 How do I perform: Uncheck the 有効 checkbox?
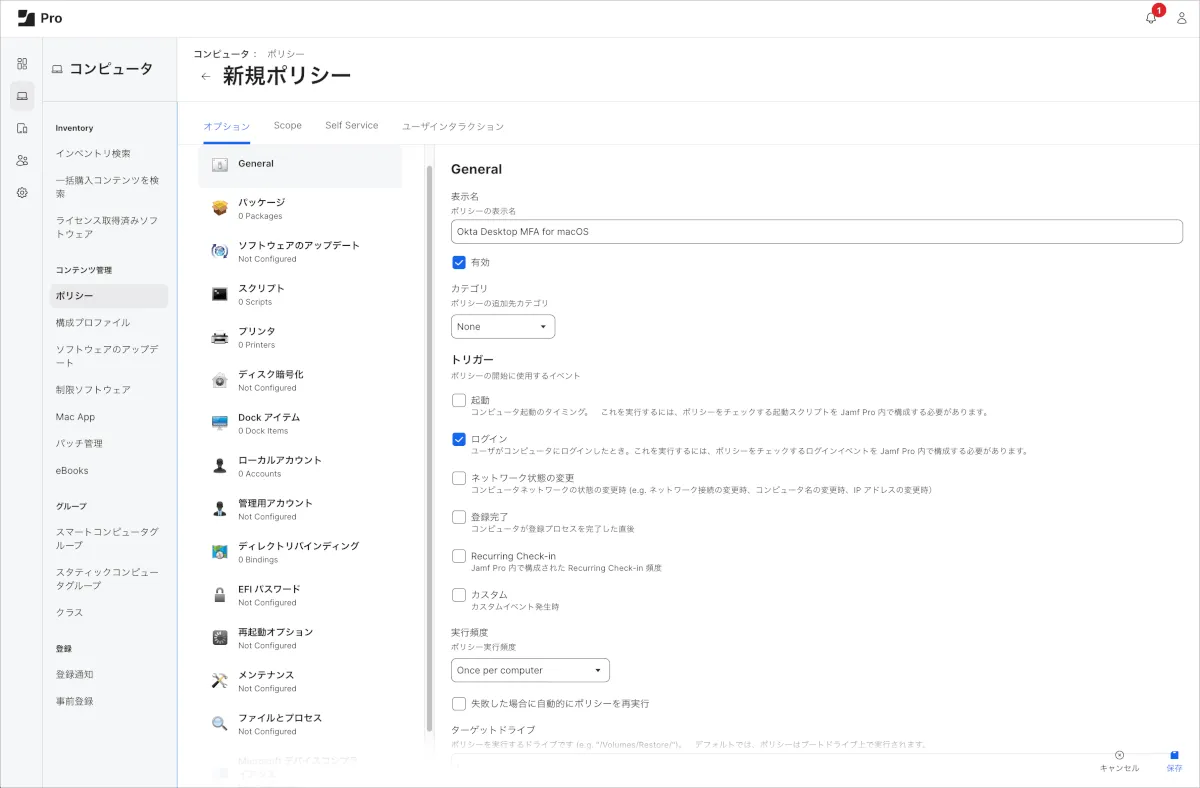tap(459, 262)
